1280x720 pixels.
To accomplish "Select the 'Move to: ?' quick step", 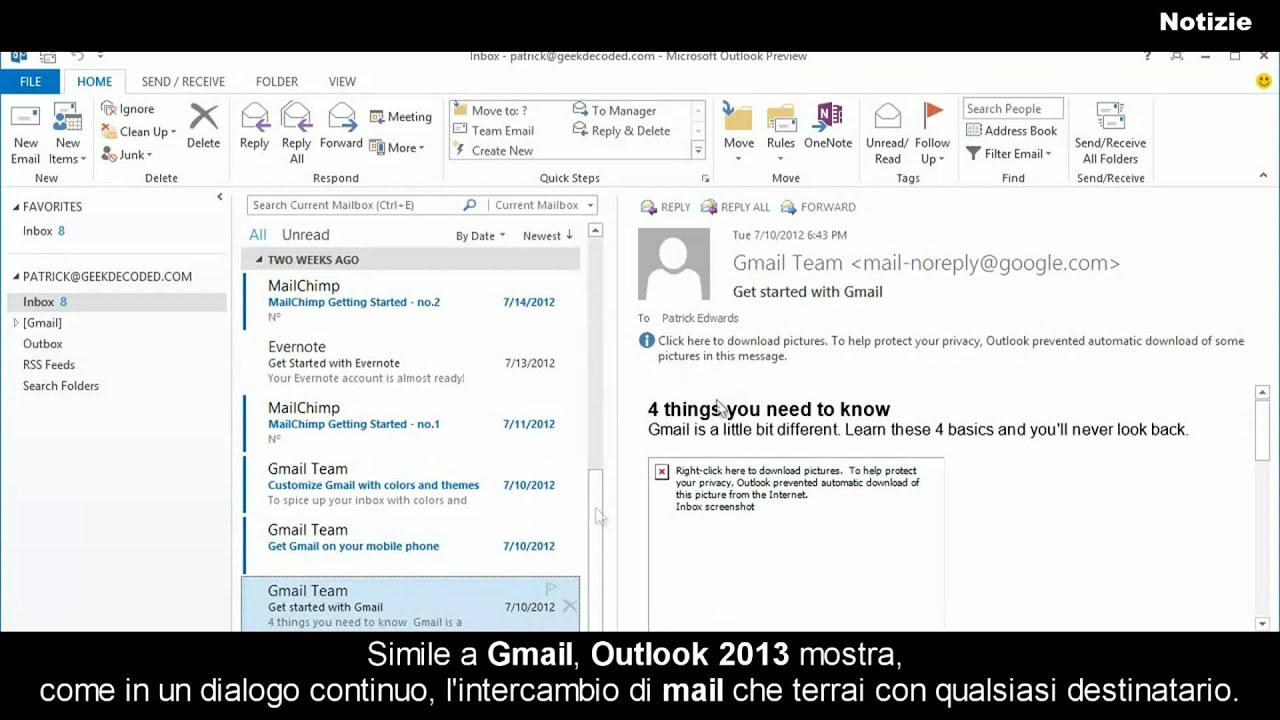I will pos(490,111).
